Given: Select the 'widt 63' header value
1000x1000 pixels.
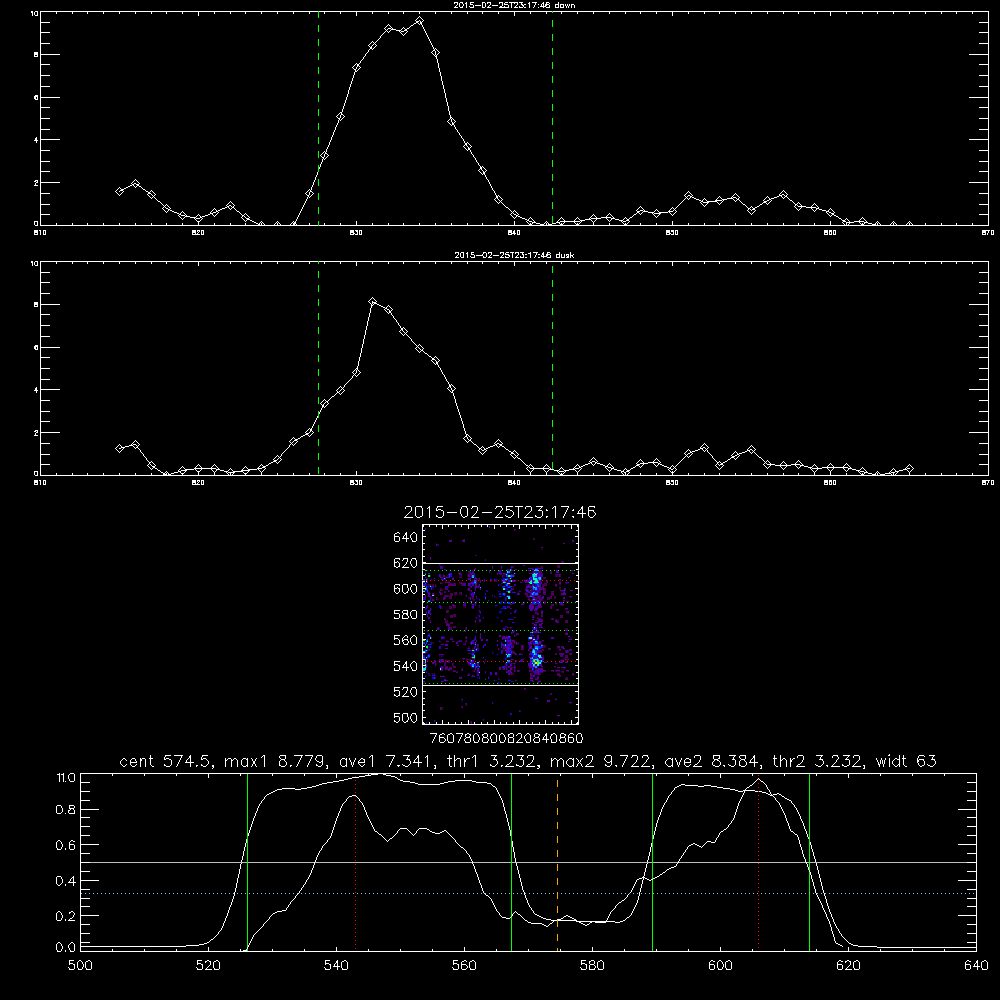Looking at the screenshot, I should point(906,761).
